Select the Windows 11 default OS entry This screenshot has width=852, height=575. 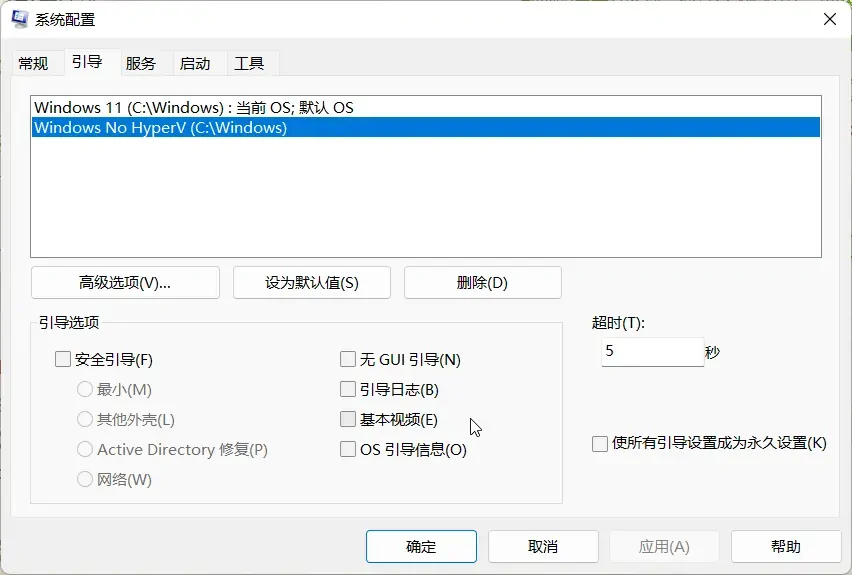pos(425,108)
